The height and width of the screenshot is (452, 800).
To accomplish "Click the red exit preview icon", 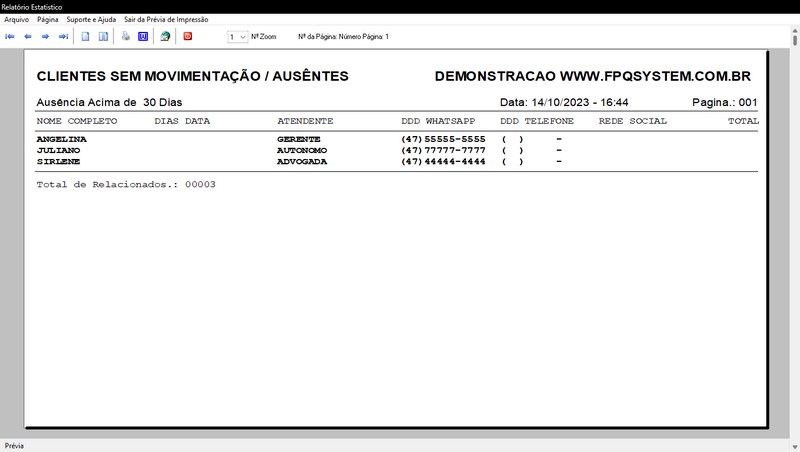I will 188,36.
